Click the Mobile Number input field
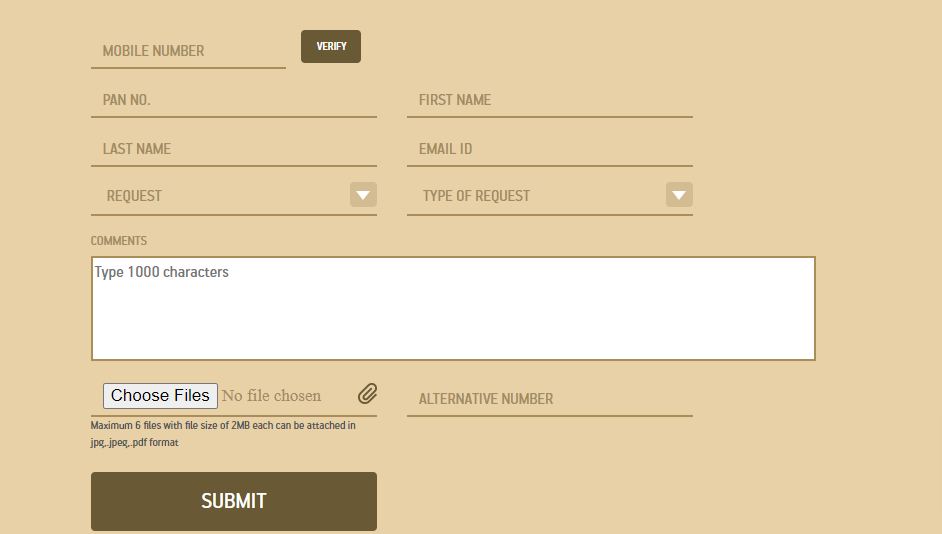 [188, 51]
